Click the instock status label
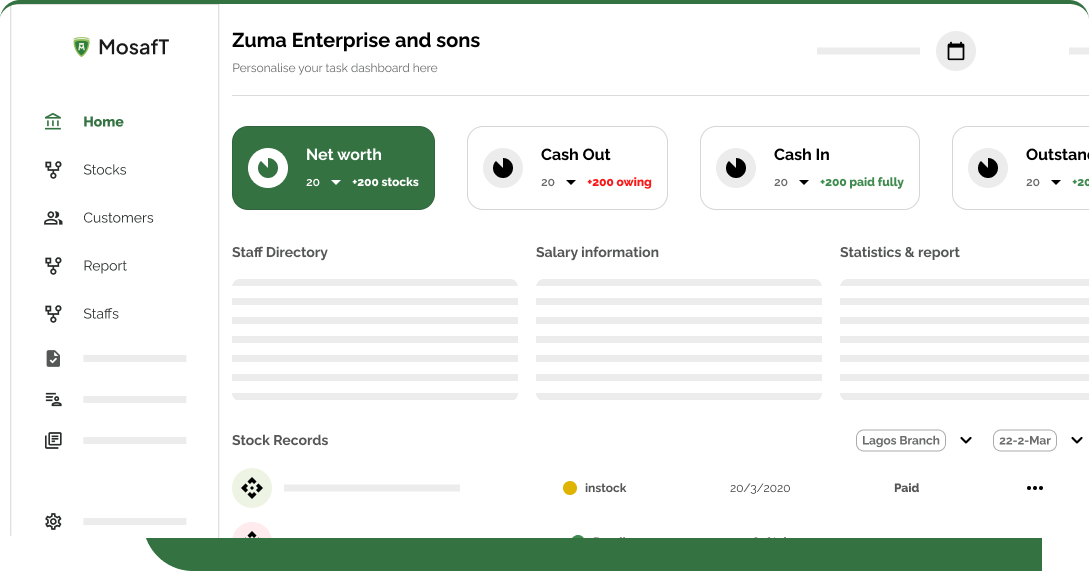Viewport: 1089px width, 571px height. point(606,488)
